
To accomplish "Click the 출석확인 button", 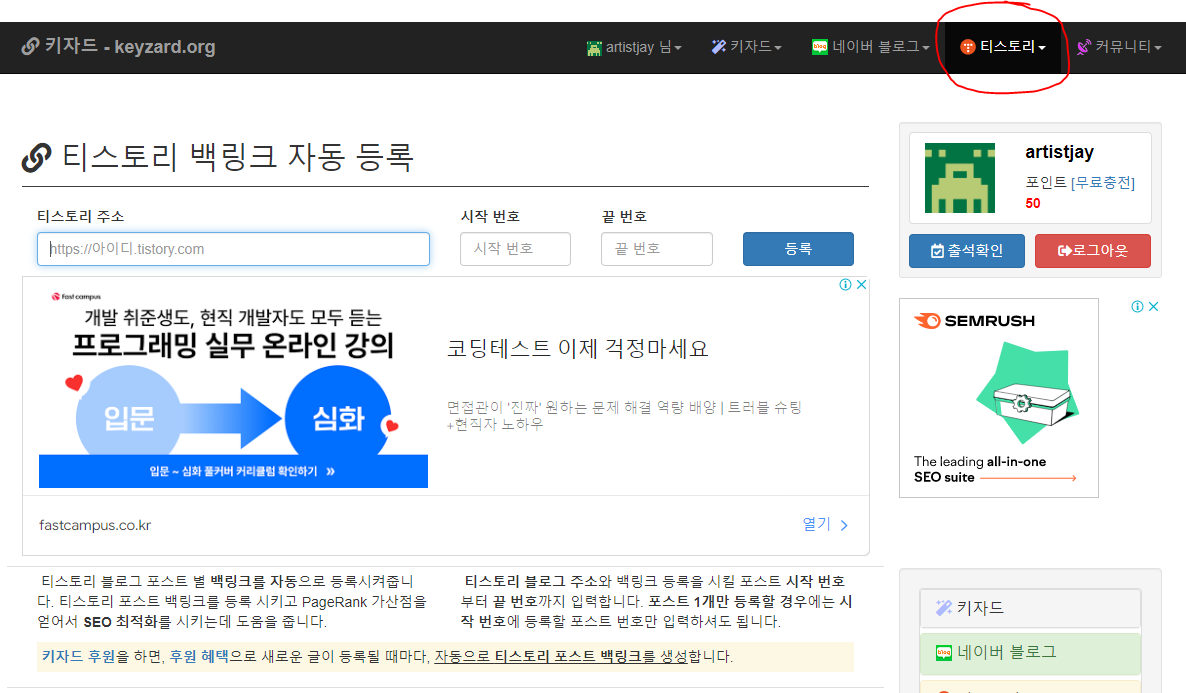I will click(x=967, y=250).
